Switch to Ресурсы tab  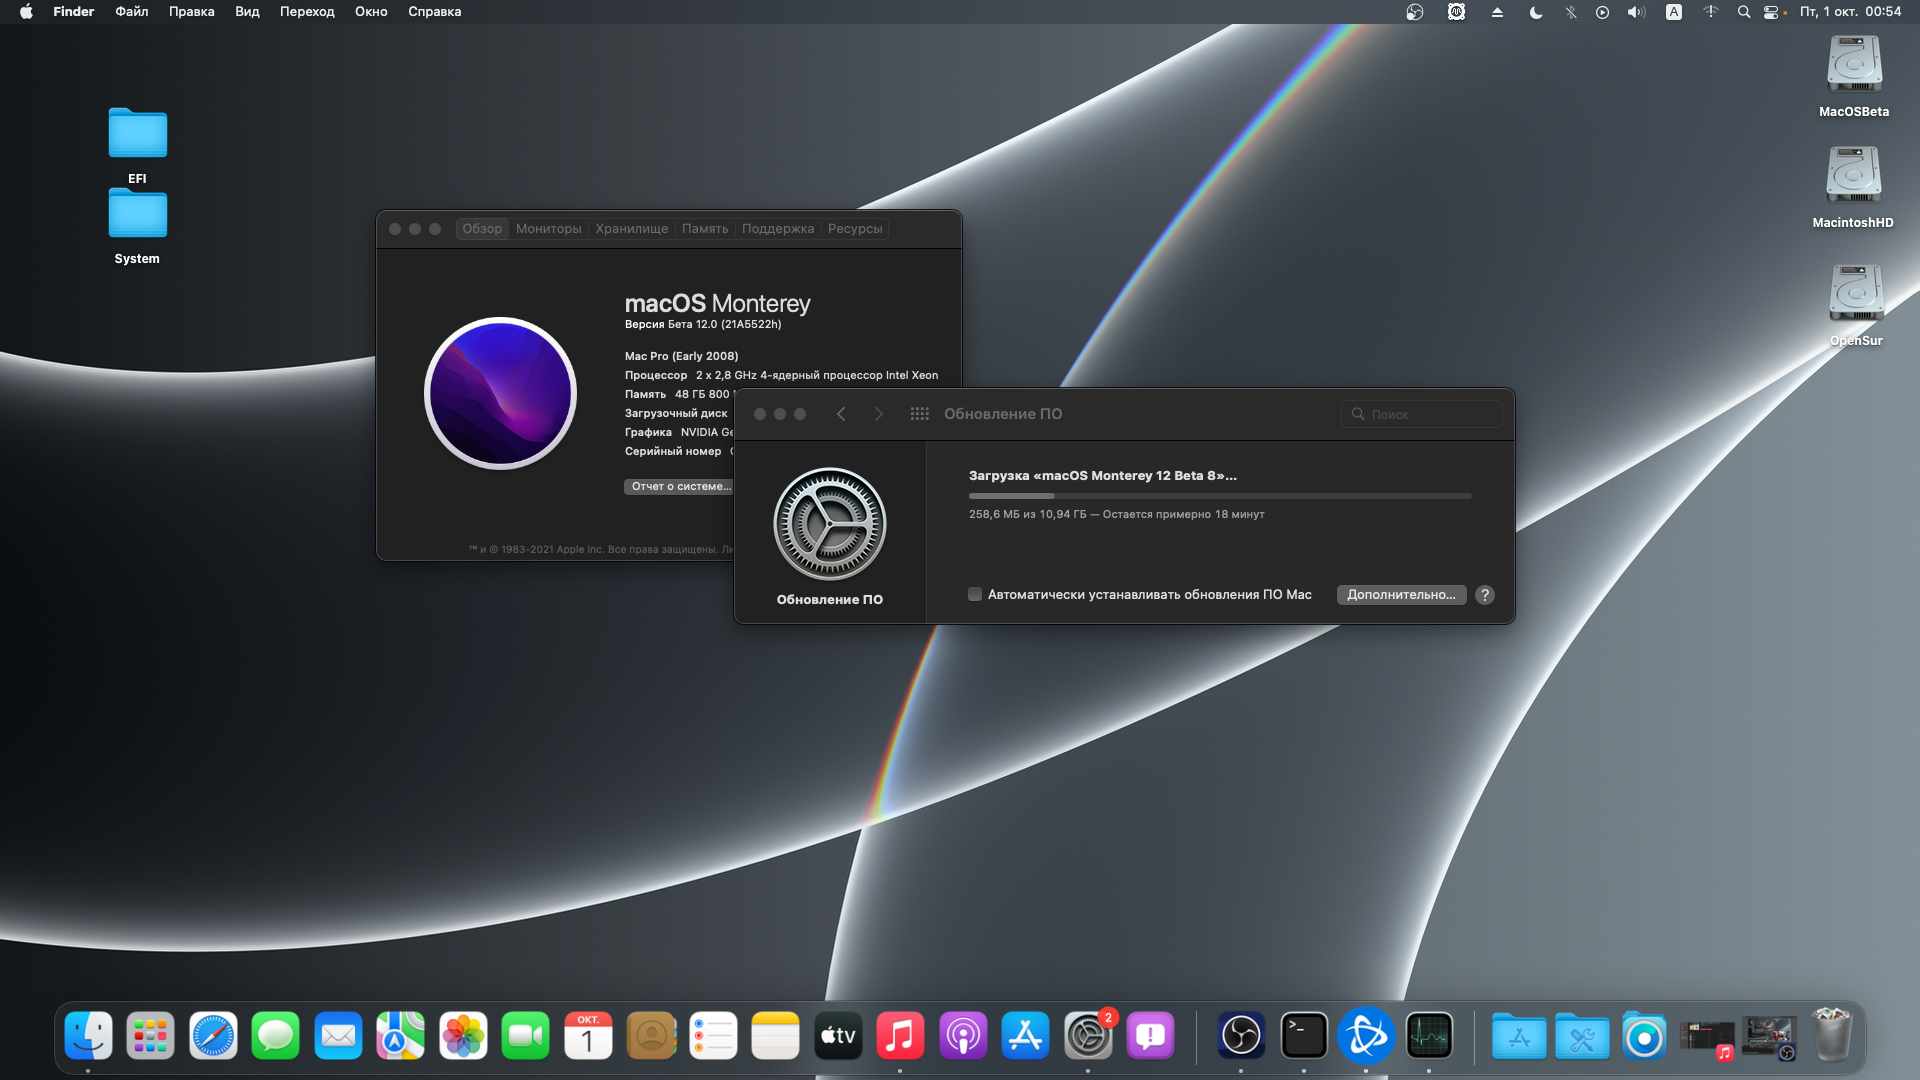coord(855,229)
